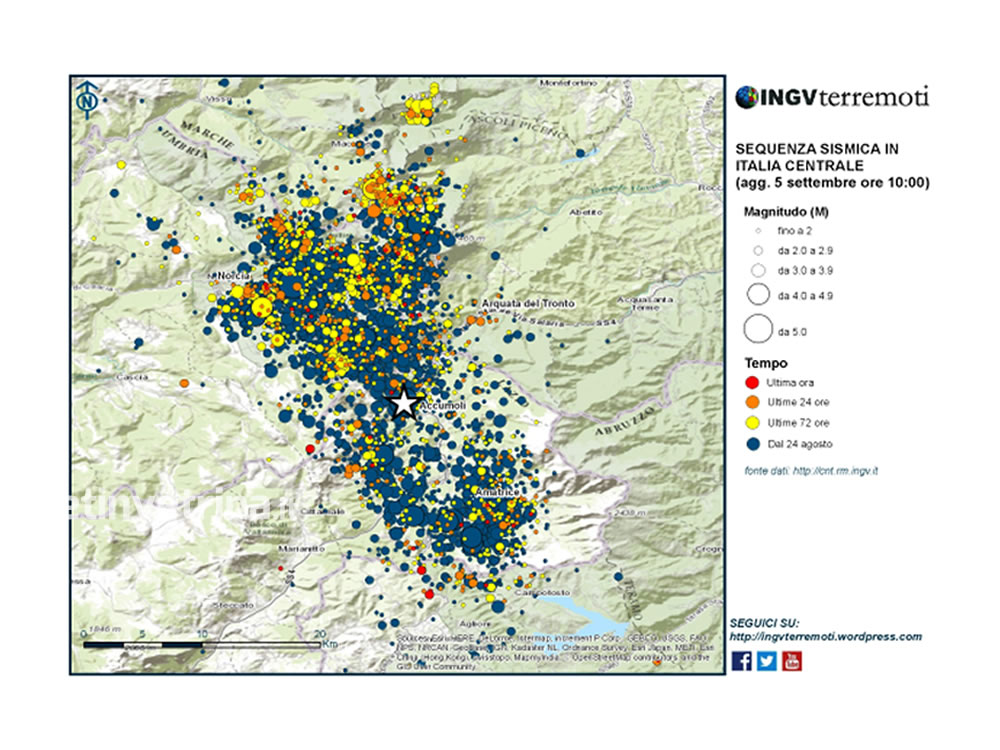Click the red 'Ultima ora' legend dot
This screenshot has width=1000, height=750.
(753, 383)
